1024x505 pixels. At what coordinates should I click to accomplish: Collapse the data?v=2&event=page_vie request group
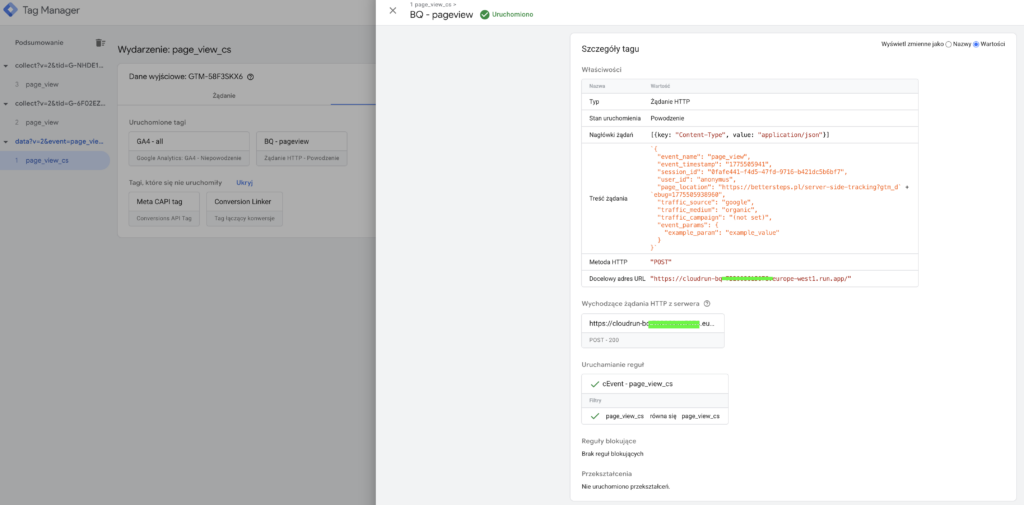click(5, 141)
